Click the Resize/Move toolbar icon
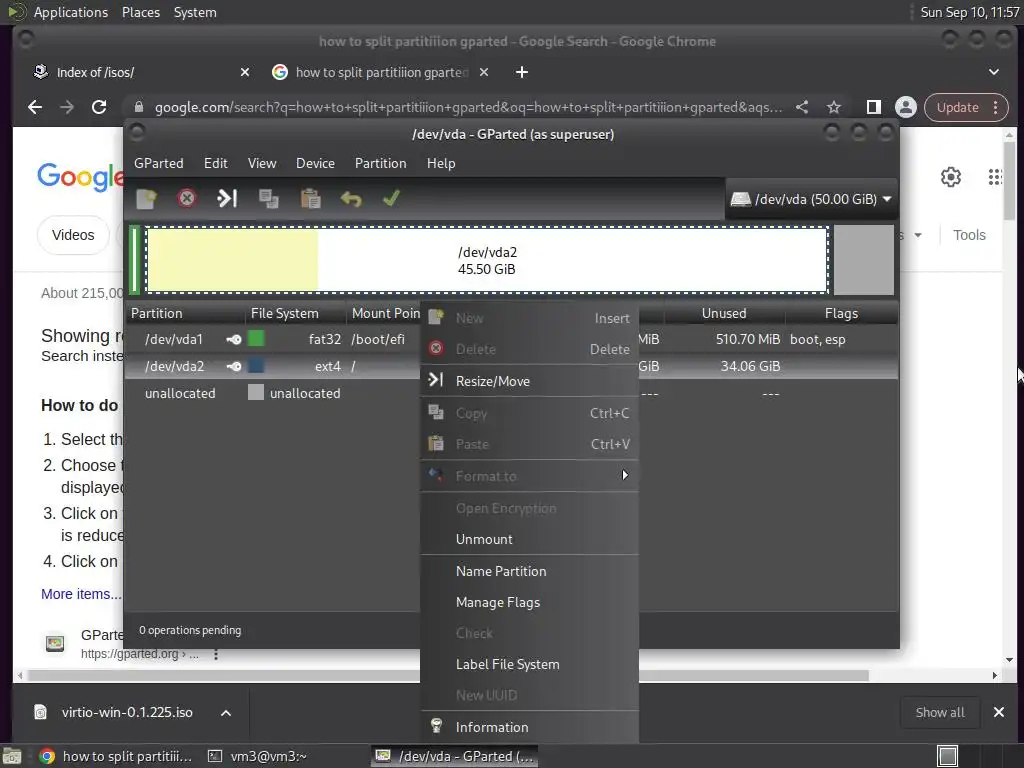1024x768 pixels. (227, 199)
